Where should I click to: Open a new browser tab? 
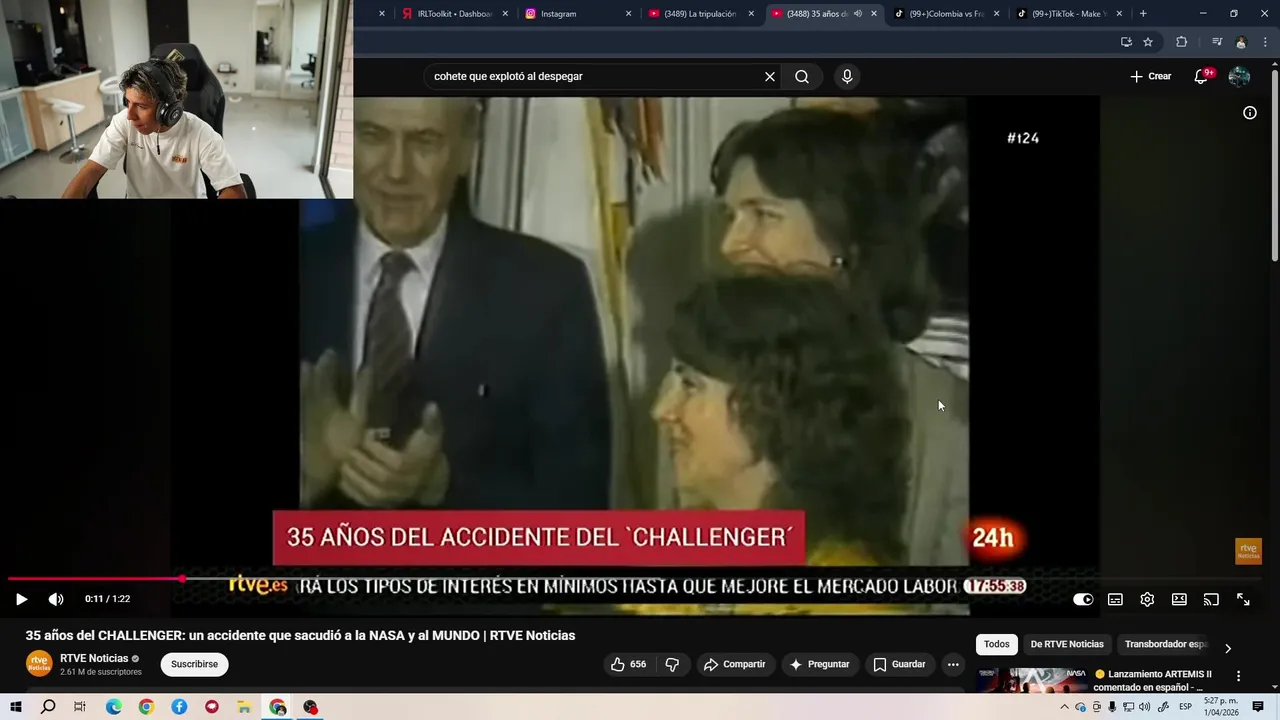(x=1143, y=14)
